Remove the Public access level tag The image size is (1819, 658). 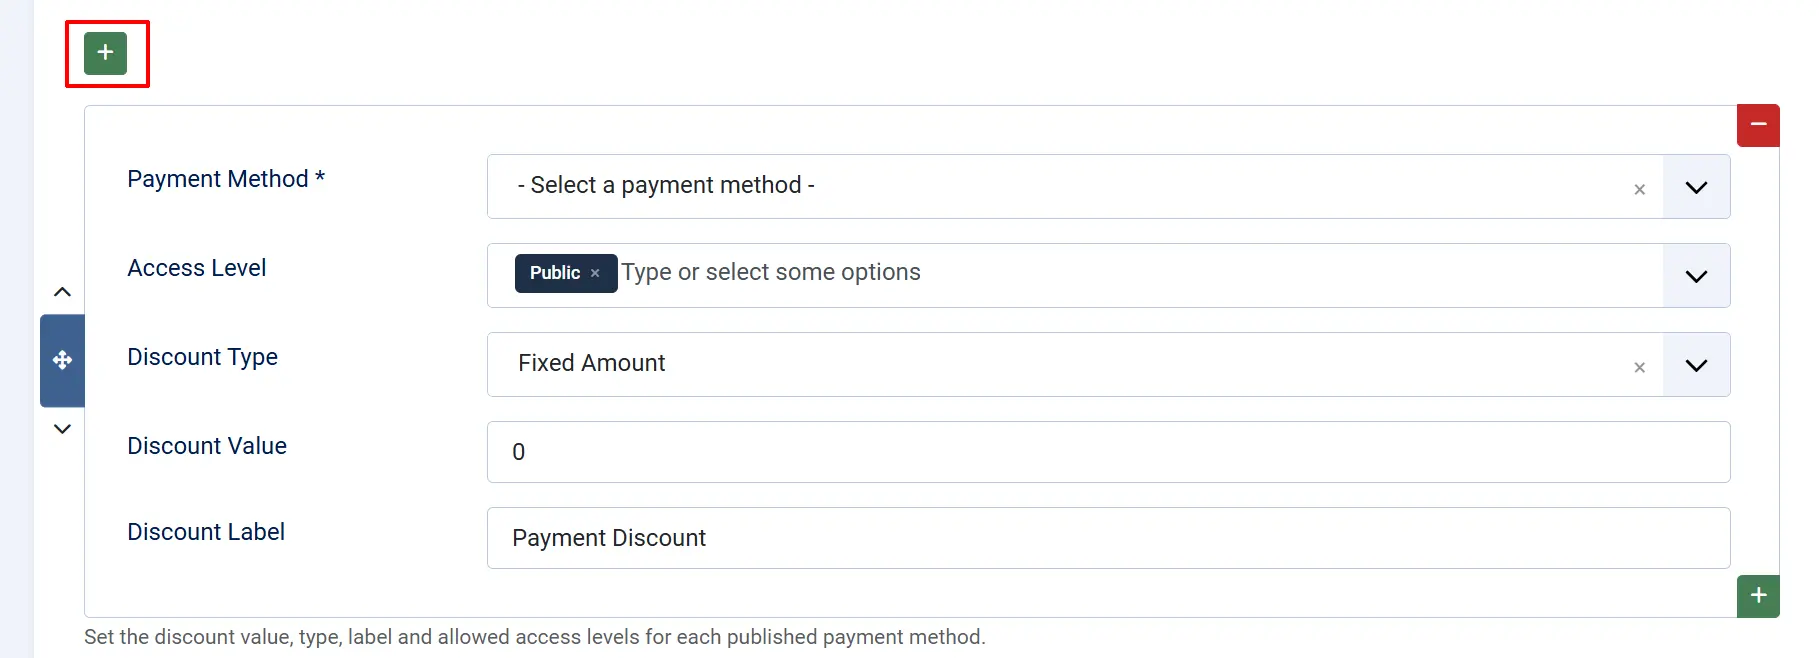595,273
